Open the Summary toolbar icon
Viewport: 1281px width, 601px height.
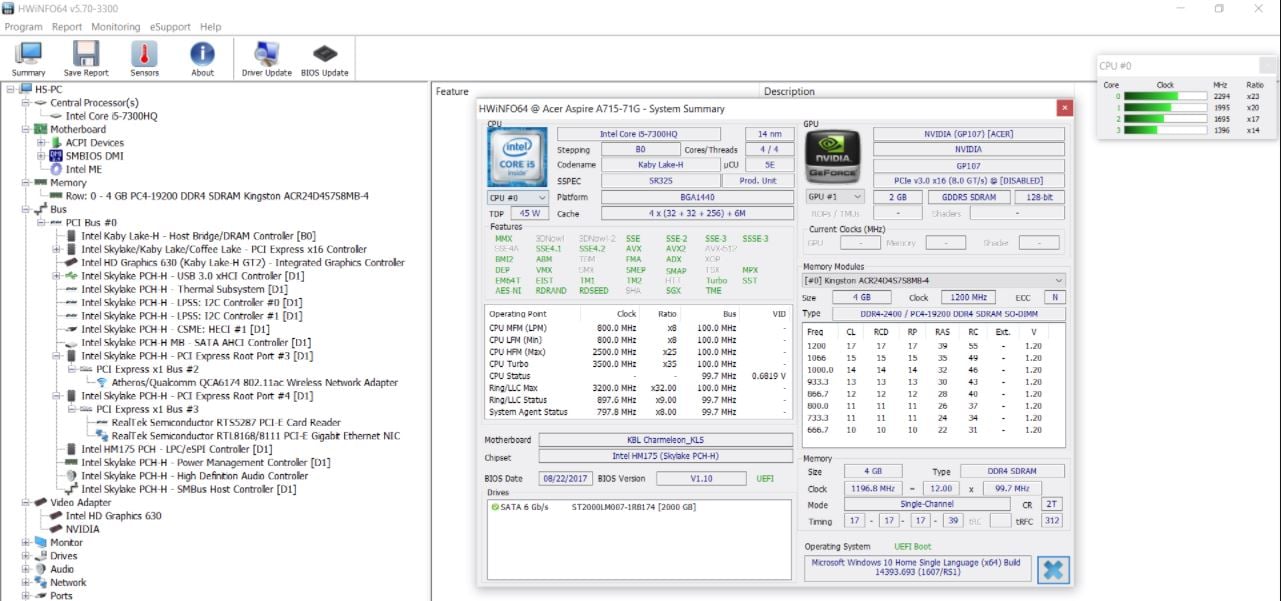[28, 59]
